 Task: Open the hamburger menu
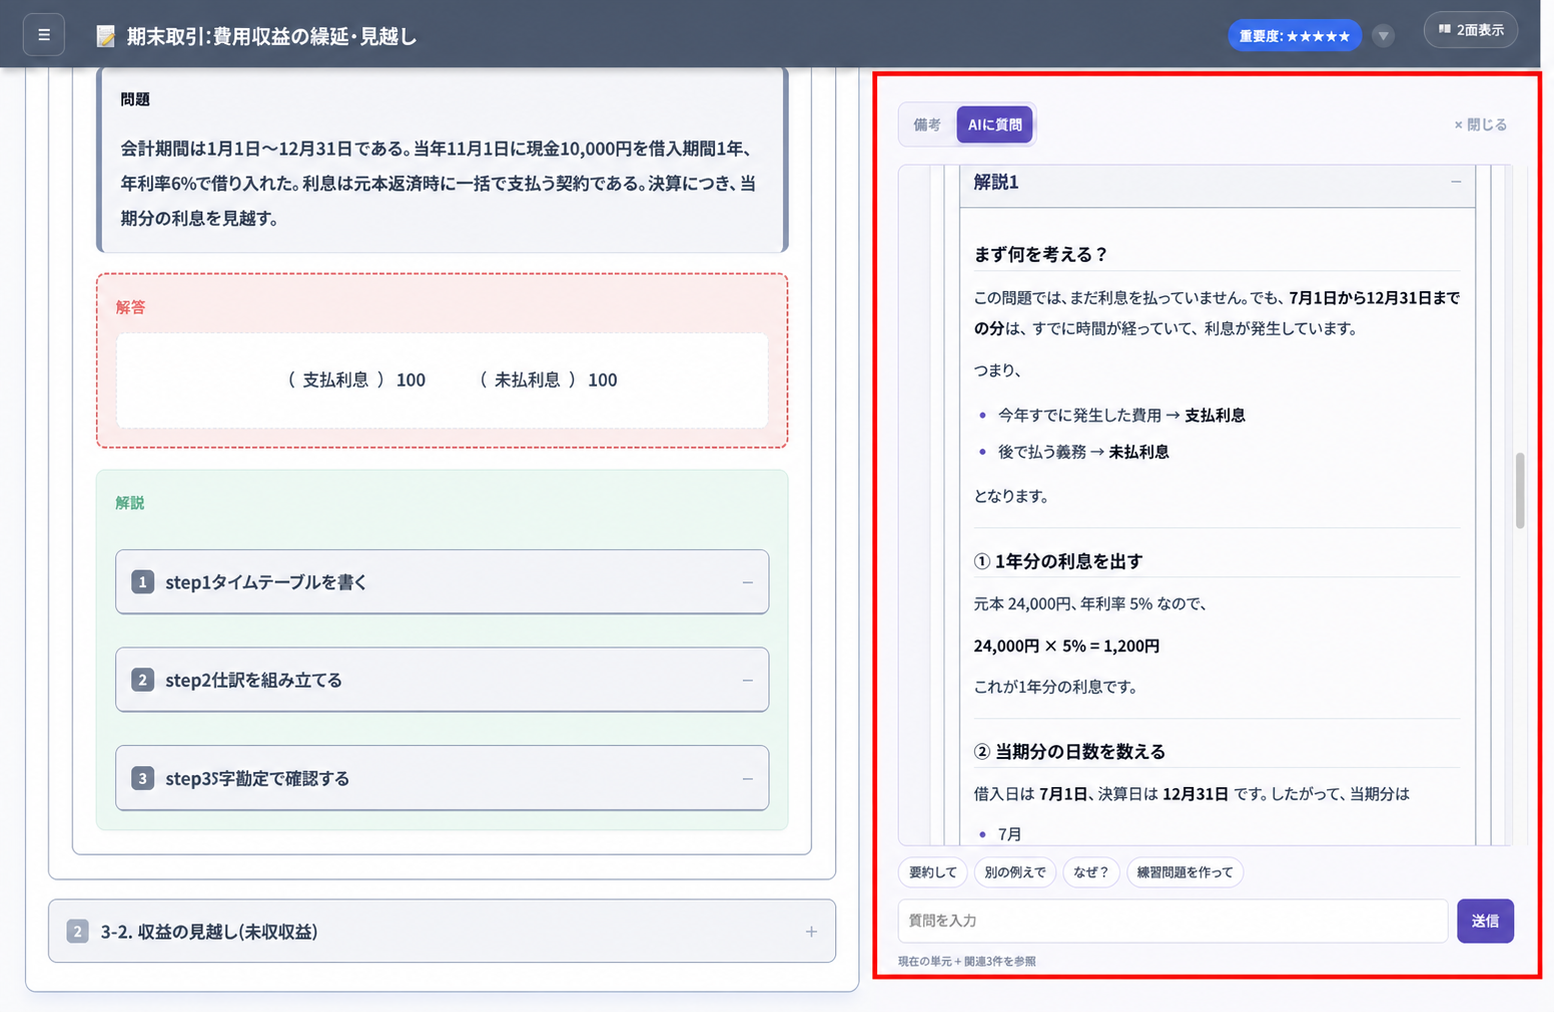point(44,35)
